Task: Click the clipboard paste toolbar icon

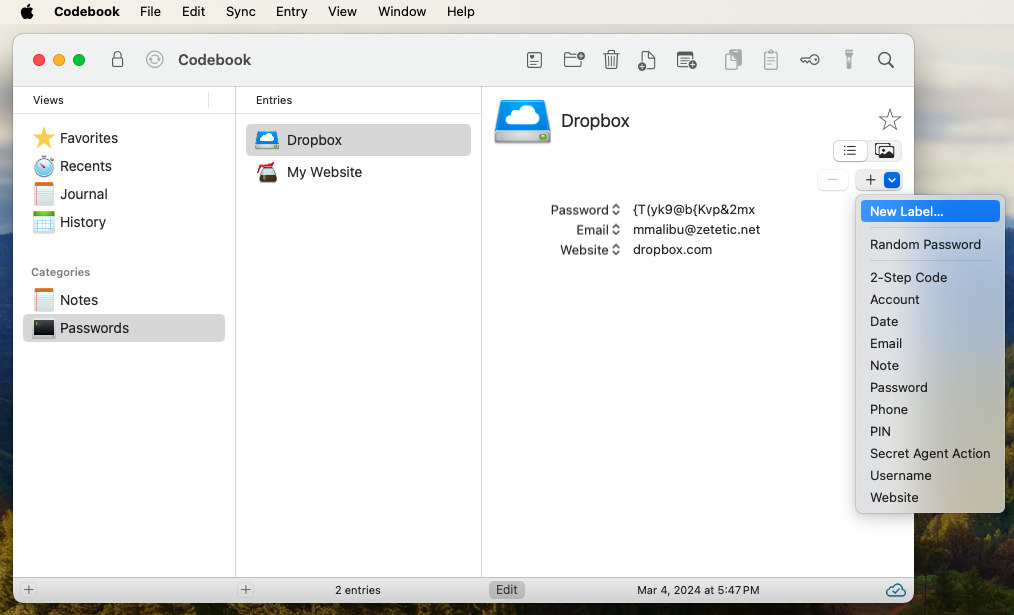Action: pyautogui.click(x=770, y=59)
